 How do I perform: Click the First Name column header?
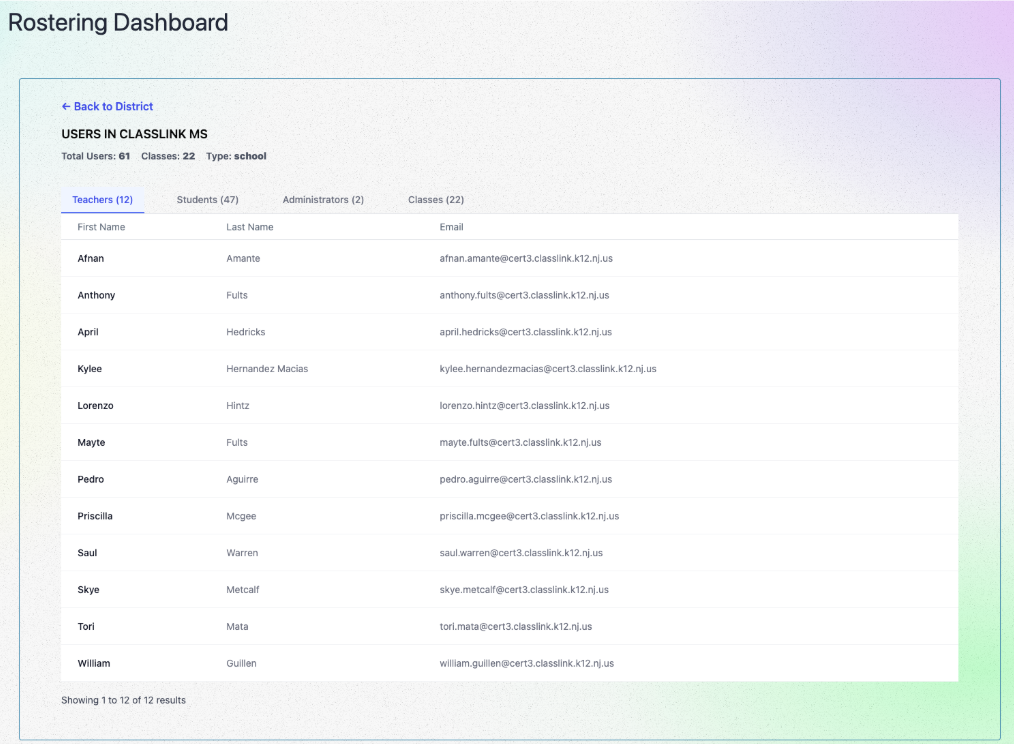pyautogui.click(x=101, y=227)
